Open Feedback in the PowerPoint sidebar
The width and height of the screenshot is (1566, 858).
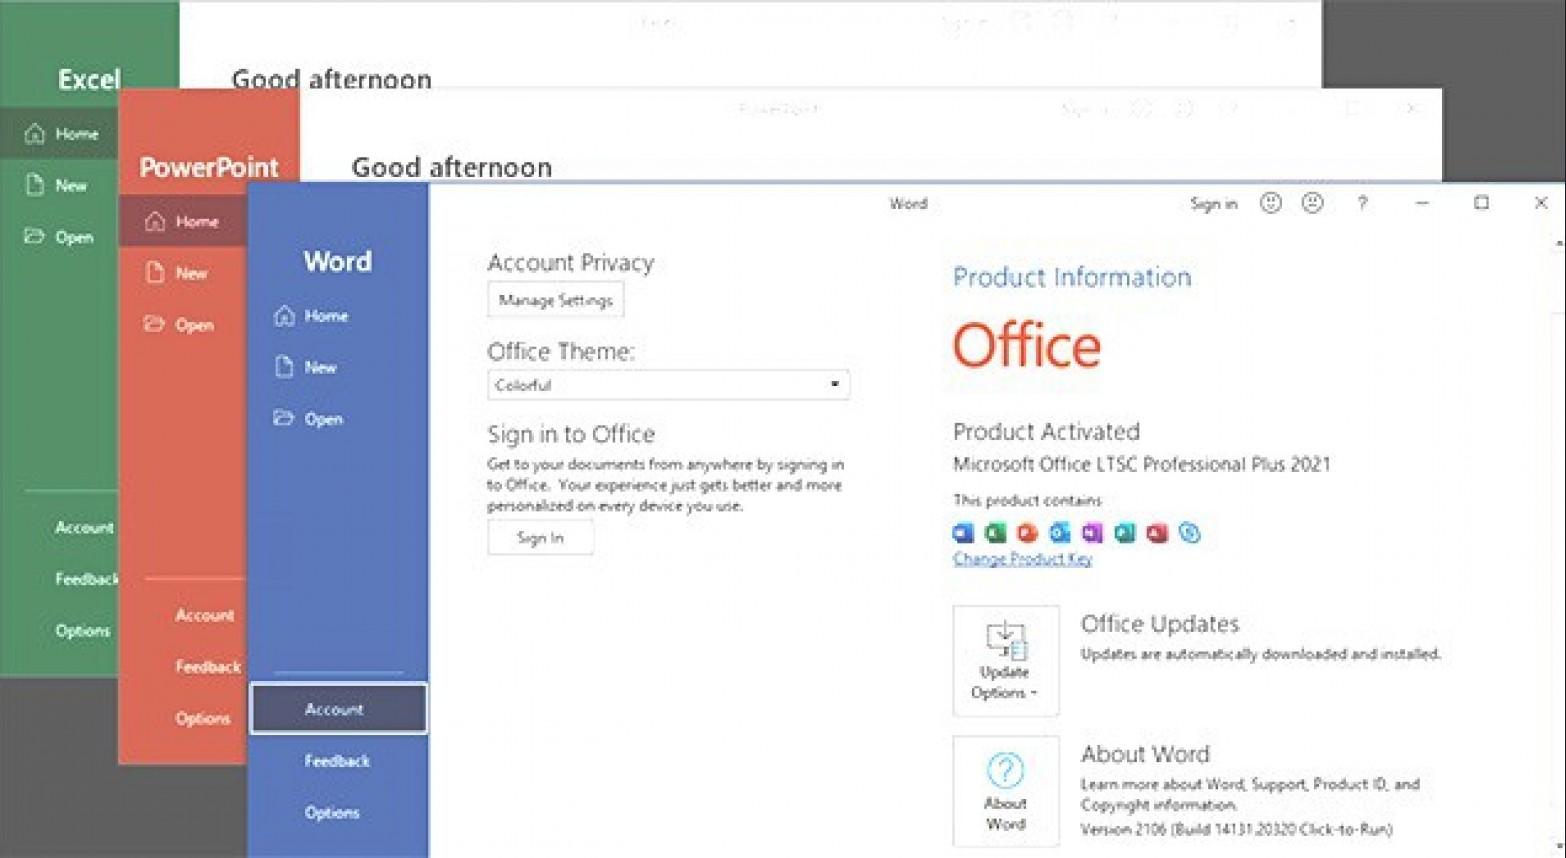pyautogui.click(x=208, y=667)
